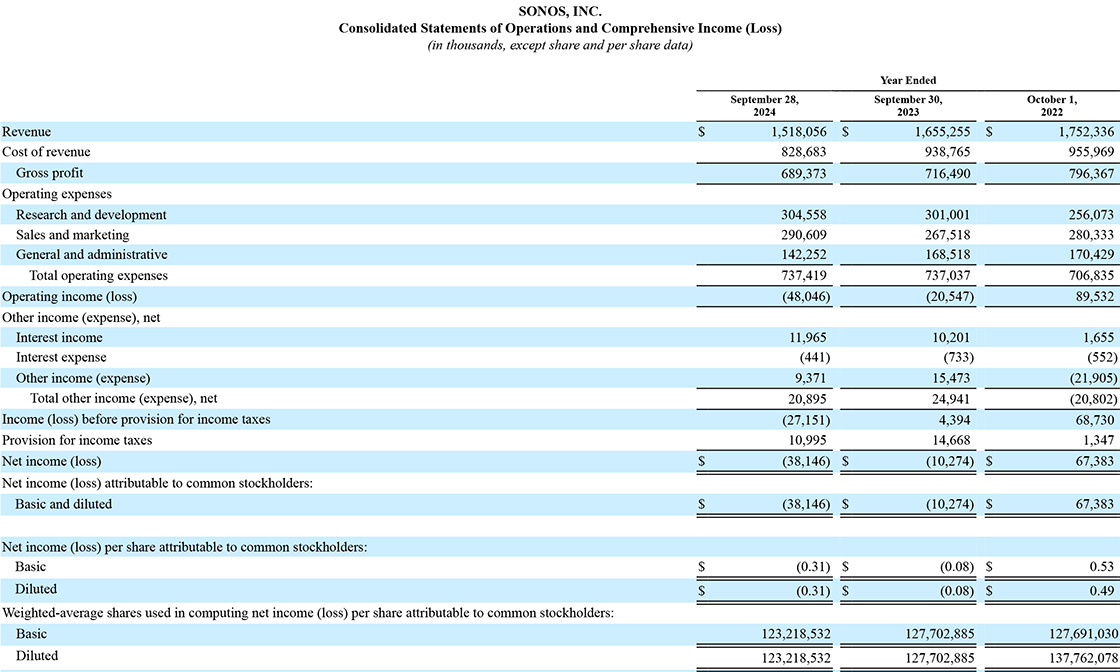Click pre-tax income value 68,730
The image size is (1120, 672).
[x=1095, y=420]
